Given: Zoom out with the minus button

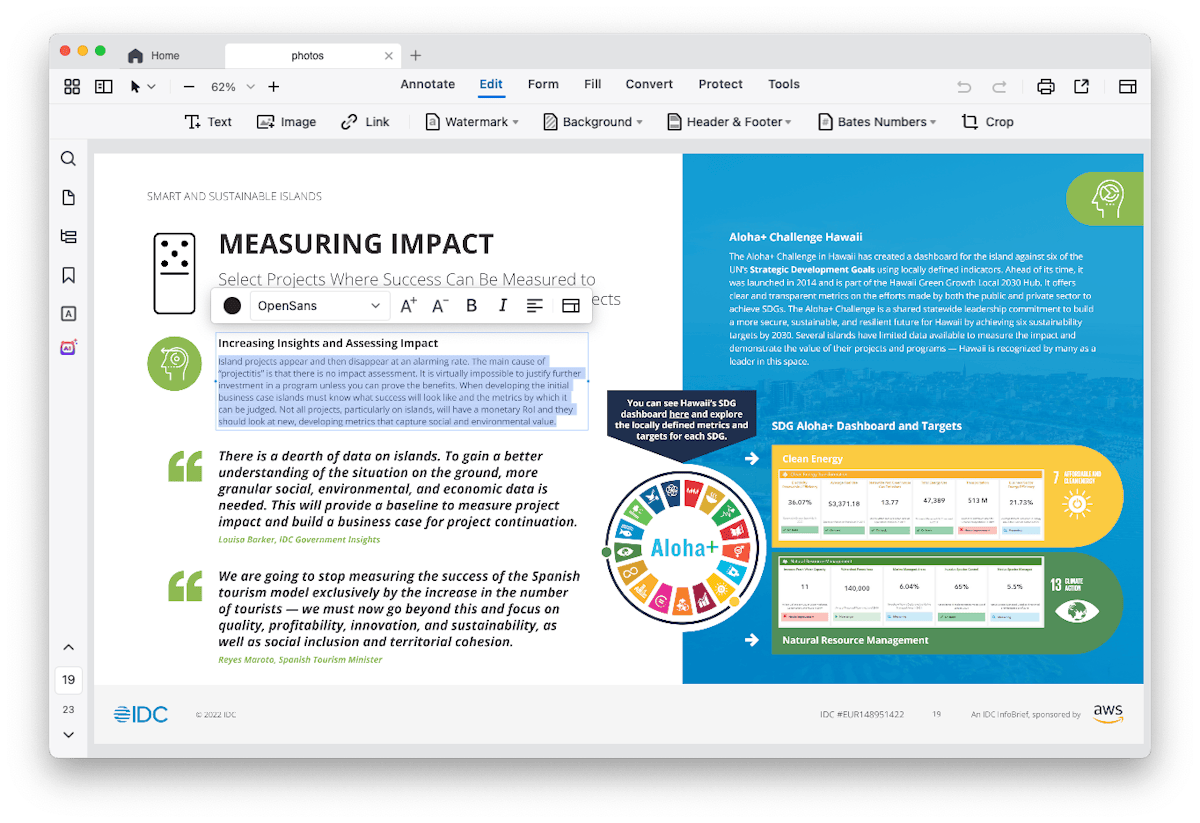Looking at the screenshot, I should pos(189,87).
